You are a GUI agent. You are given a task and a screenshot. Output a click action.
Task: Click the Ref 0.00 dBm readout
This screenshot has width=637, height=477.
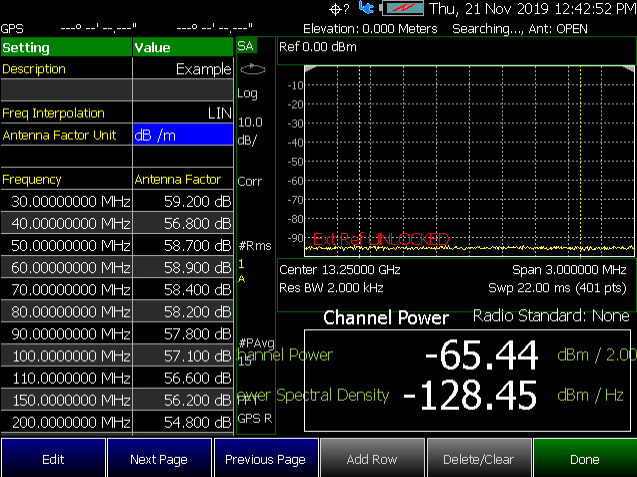pos(318,47)
